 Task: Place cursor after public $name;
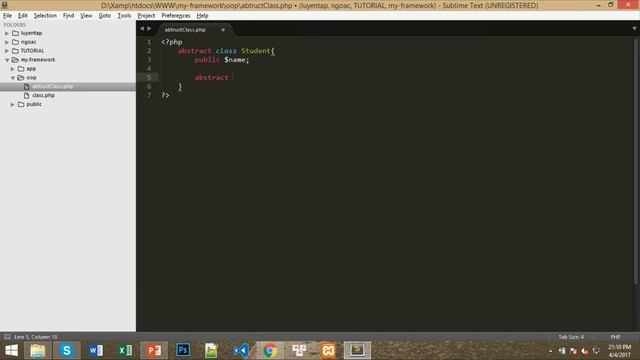[x=249, y=60]
